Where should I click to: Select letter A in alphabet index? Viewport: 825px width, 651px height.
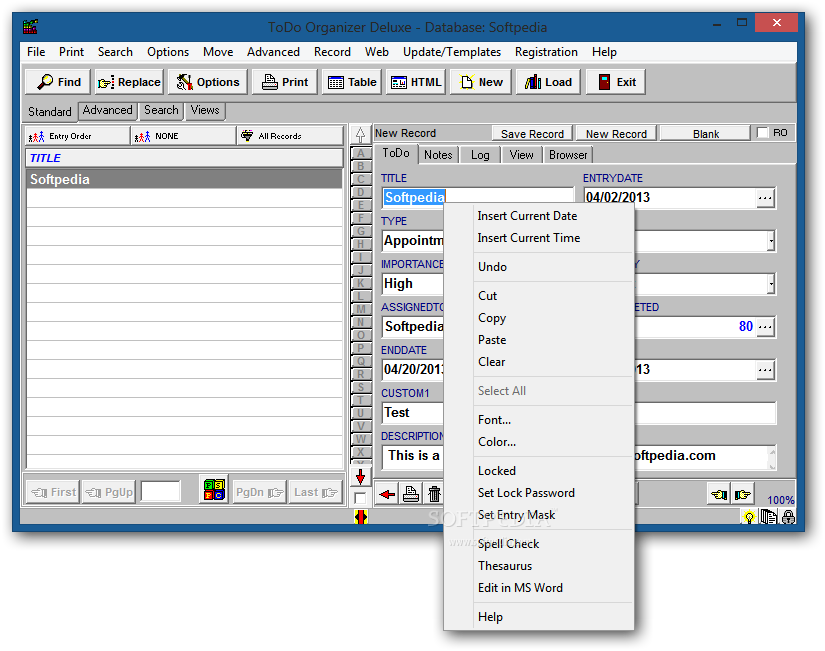tap(360, 153)
